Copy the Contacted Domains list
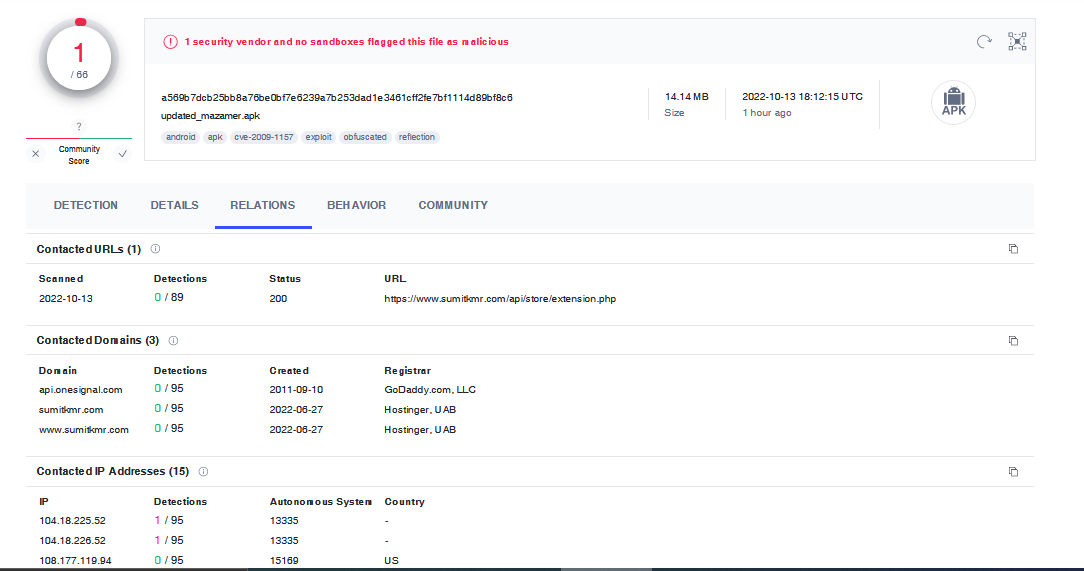 point(1013,340)
